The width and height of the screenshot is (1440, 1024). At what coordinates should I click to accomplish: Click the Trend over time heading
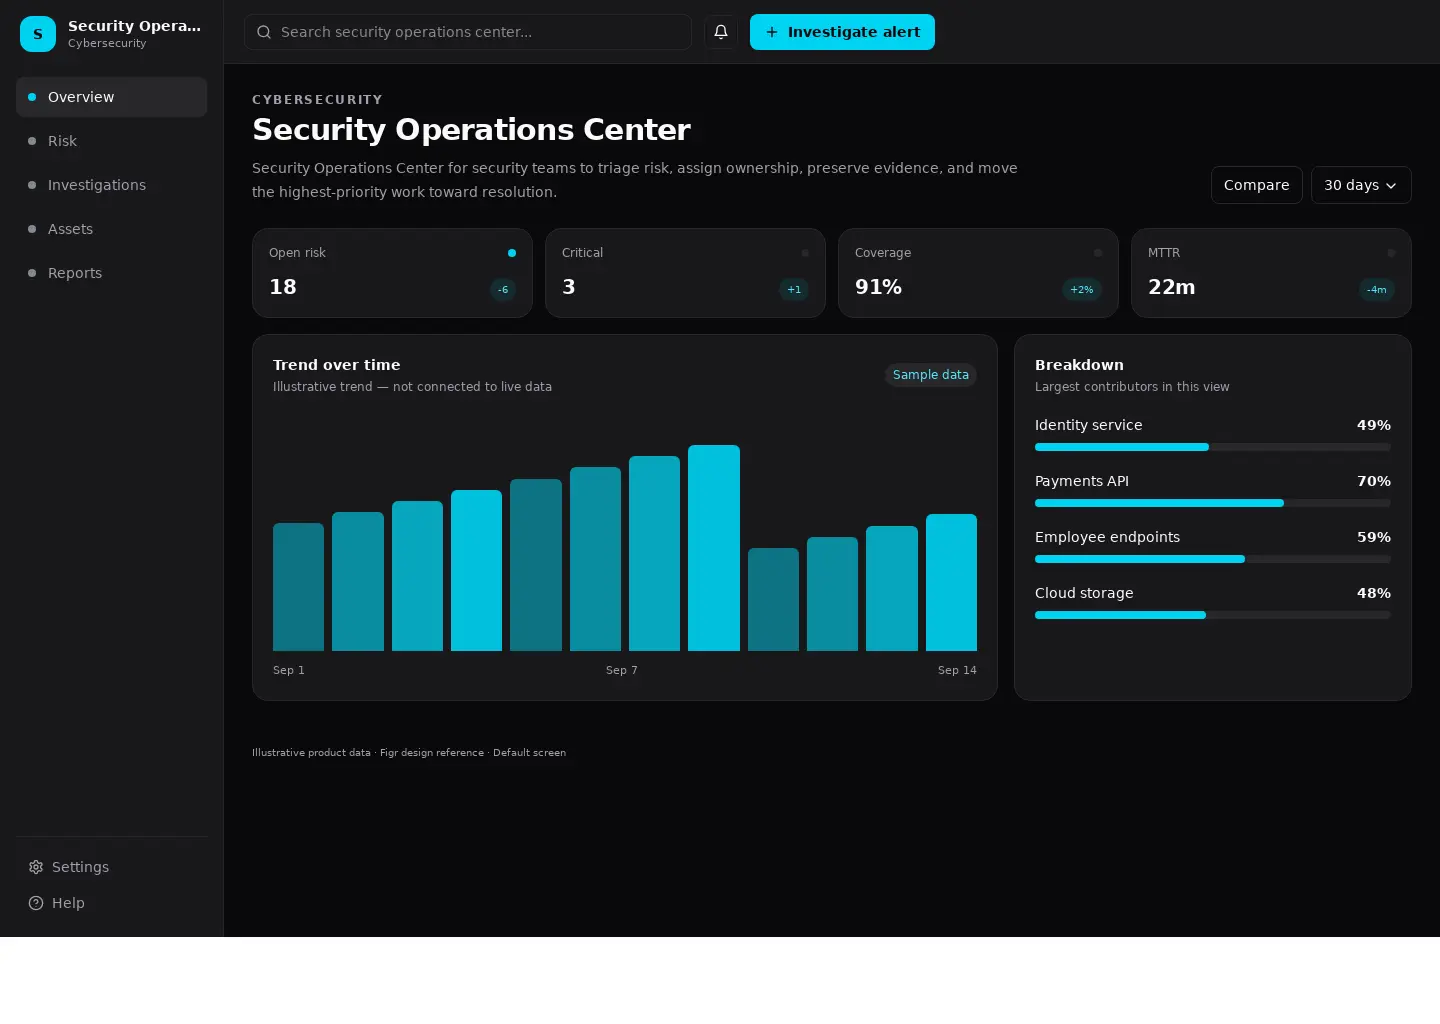click(337, 365)
